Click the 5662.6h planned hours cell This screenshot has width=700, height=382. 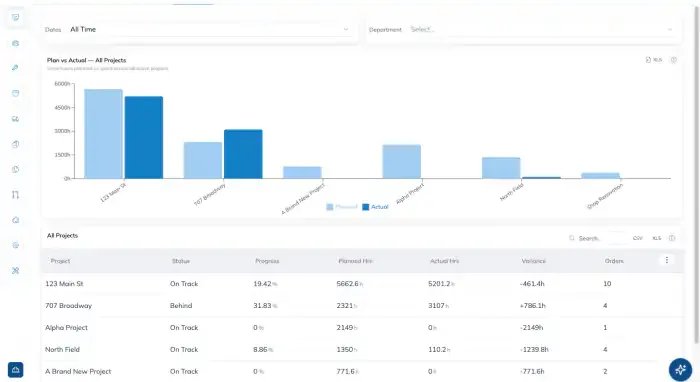[x=350, y=284]
